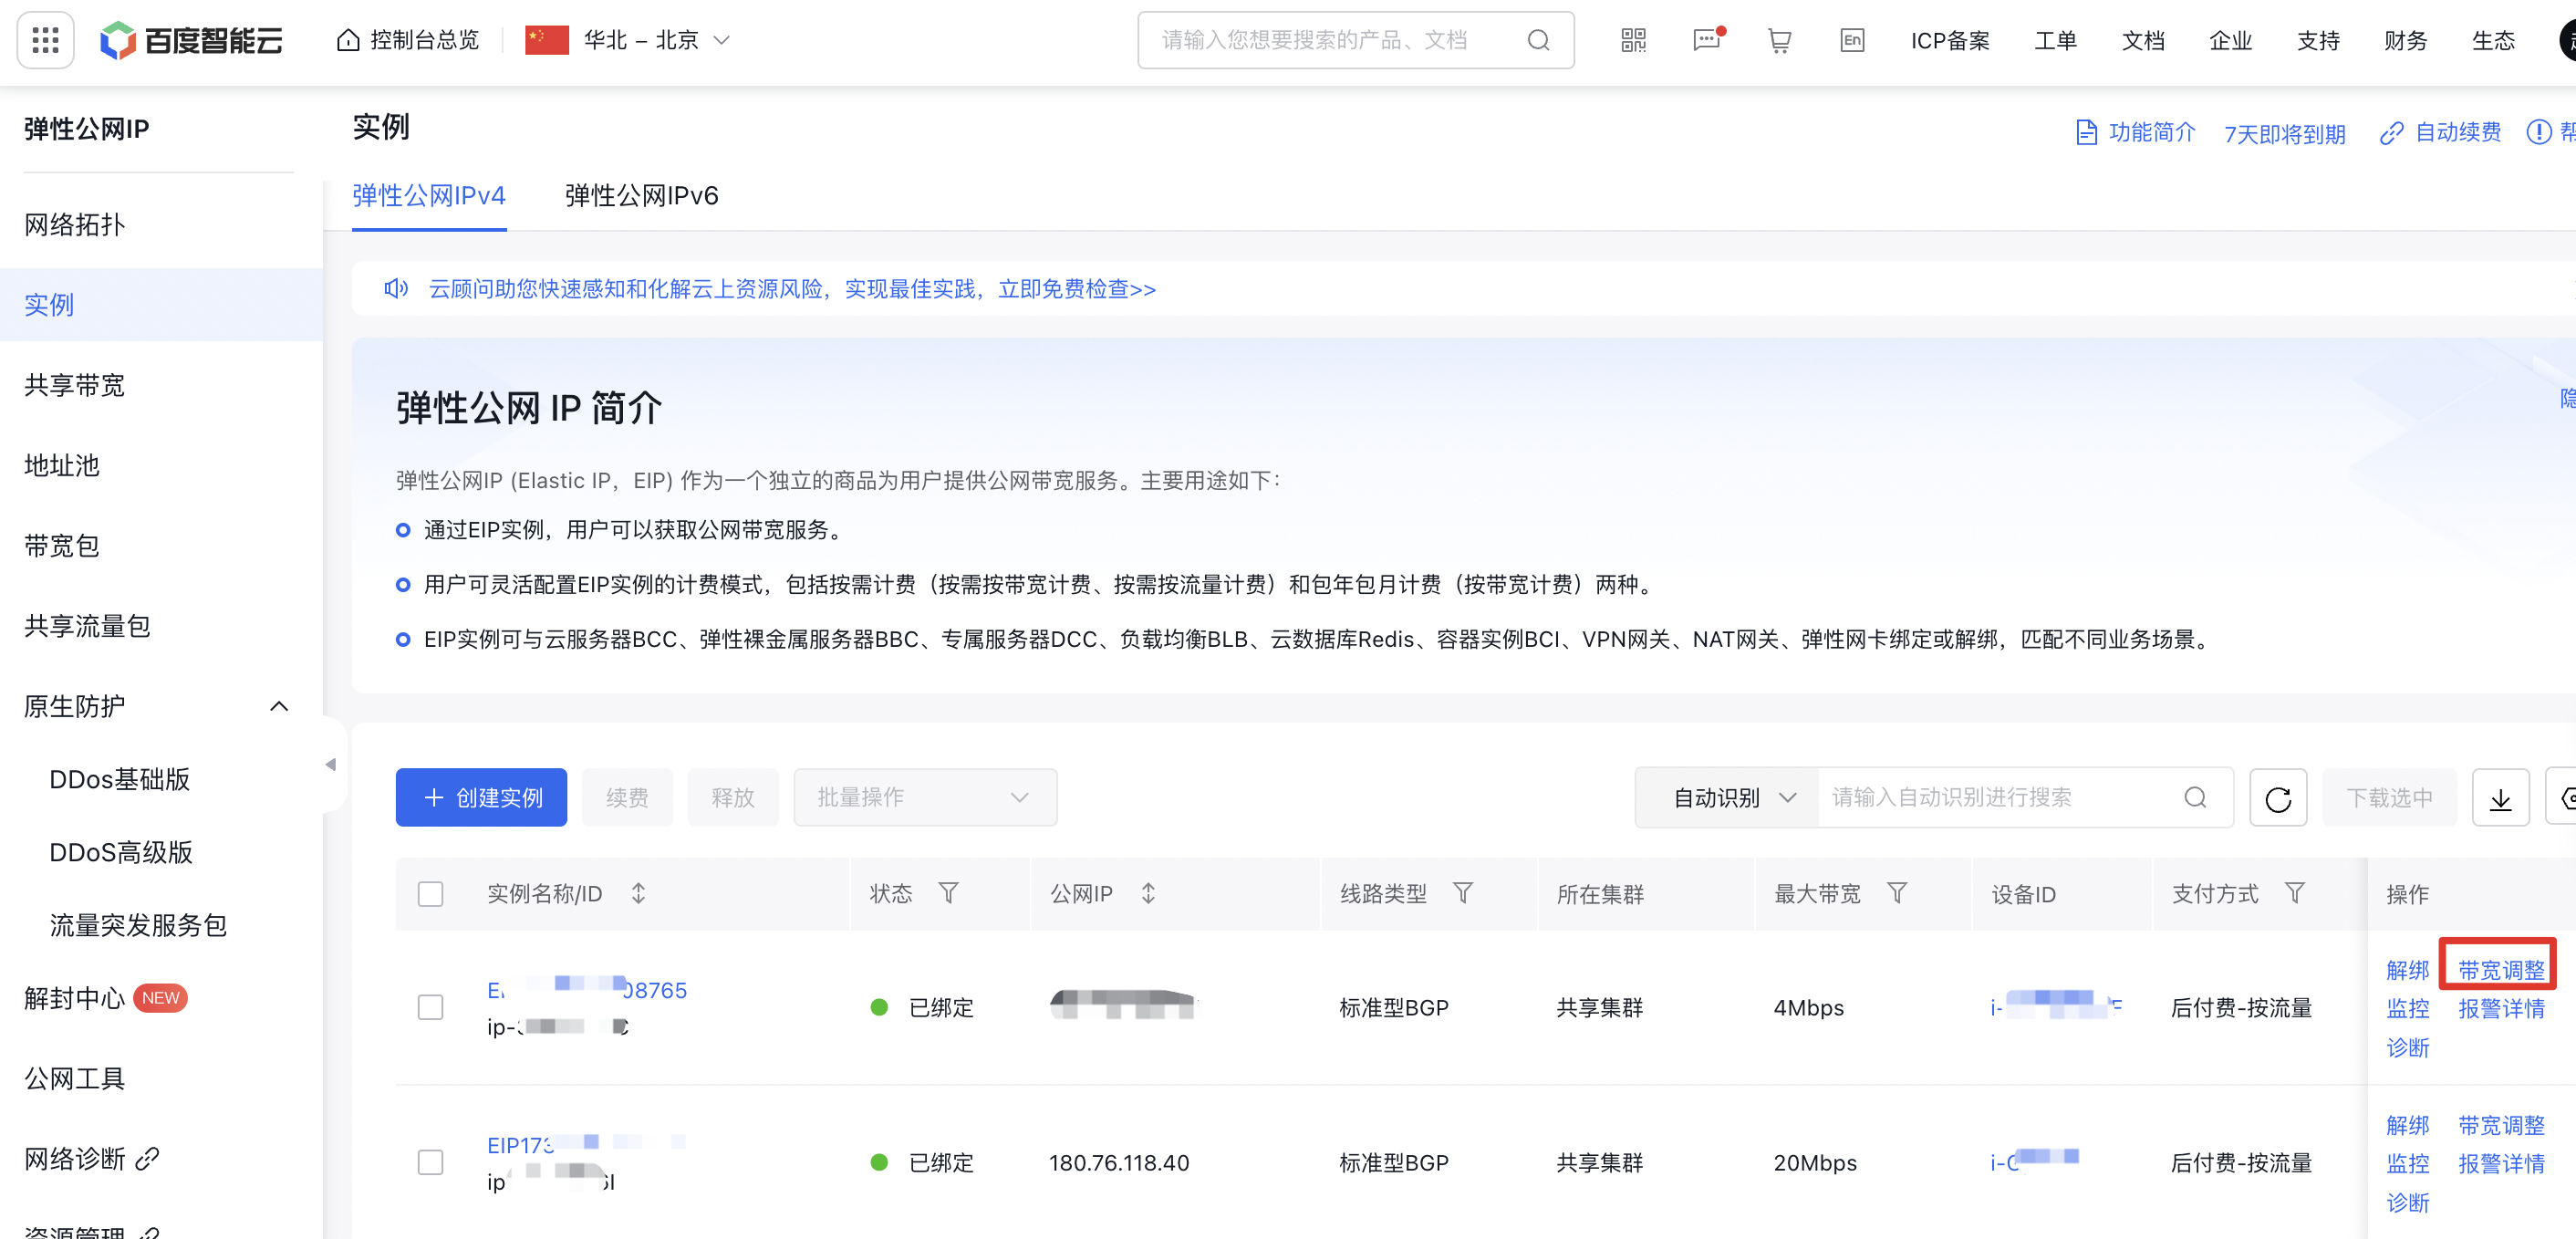Open the 7天即将到期 link
Viewport: 2576px width, 1239px height.
pos(2284,134)
